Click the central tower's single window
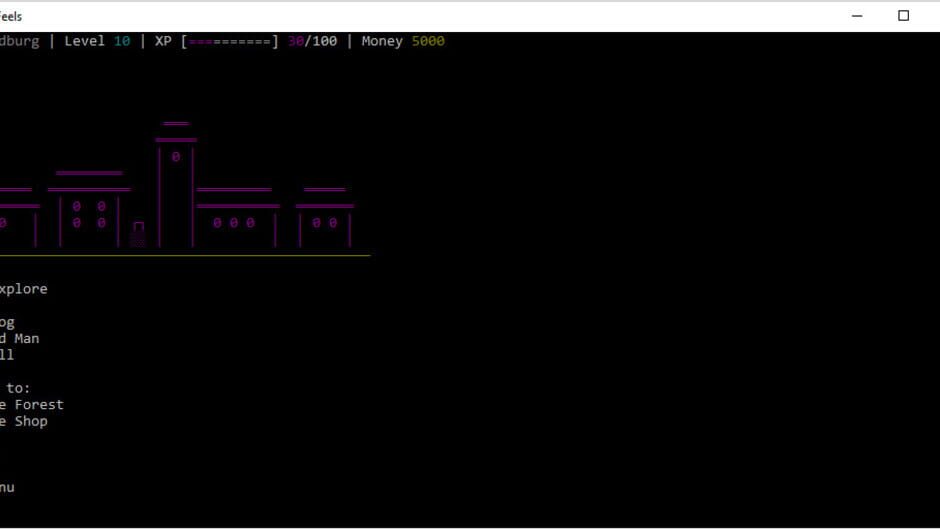The height and width of the screenshot is (529, 940). coord(176,157)
